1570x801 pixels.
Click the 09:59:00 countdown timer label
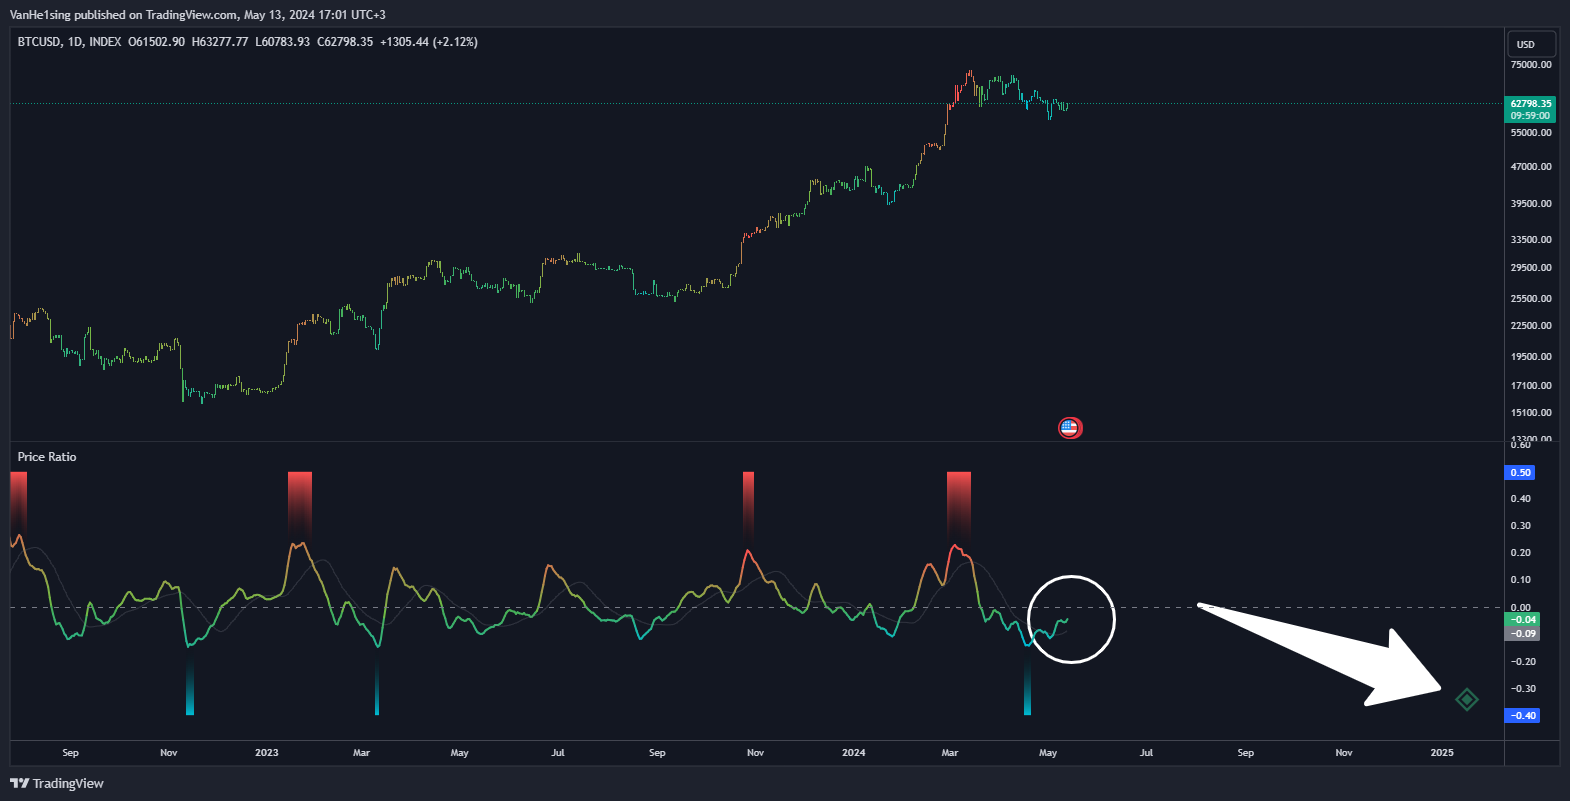click(x=1531, y=116)
